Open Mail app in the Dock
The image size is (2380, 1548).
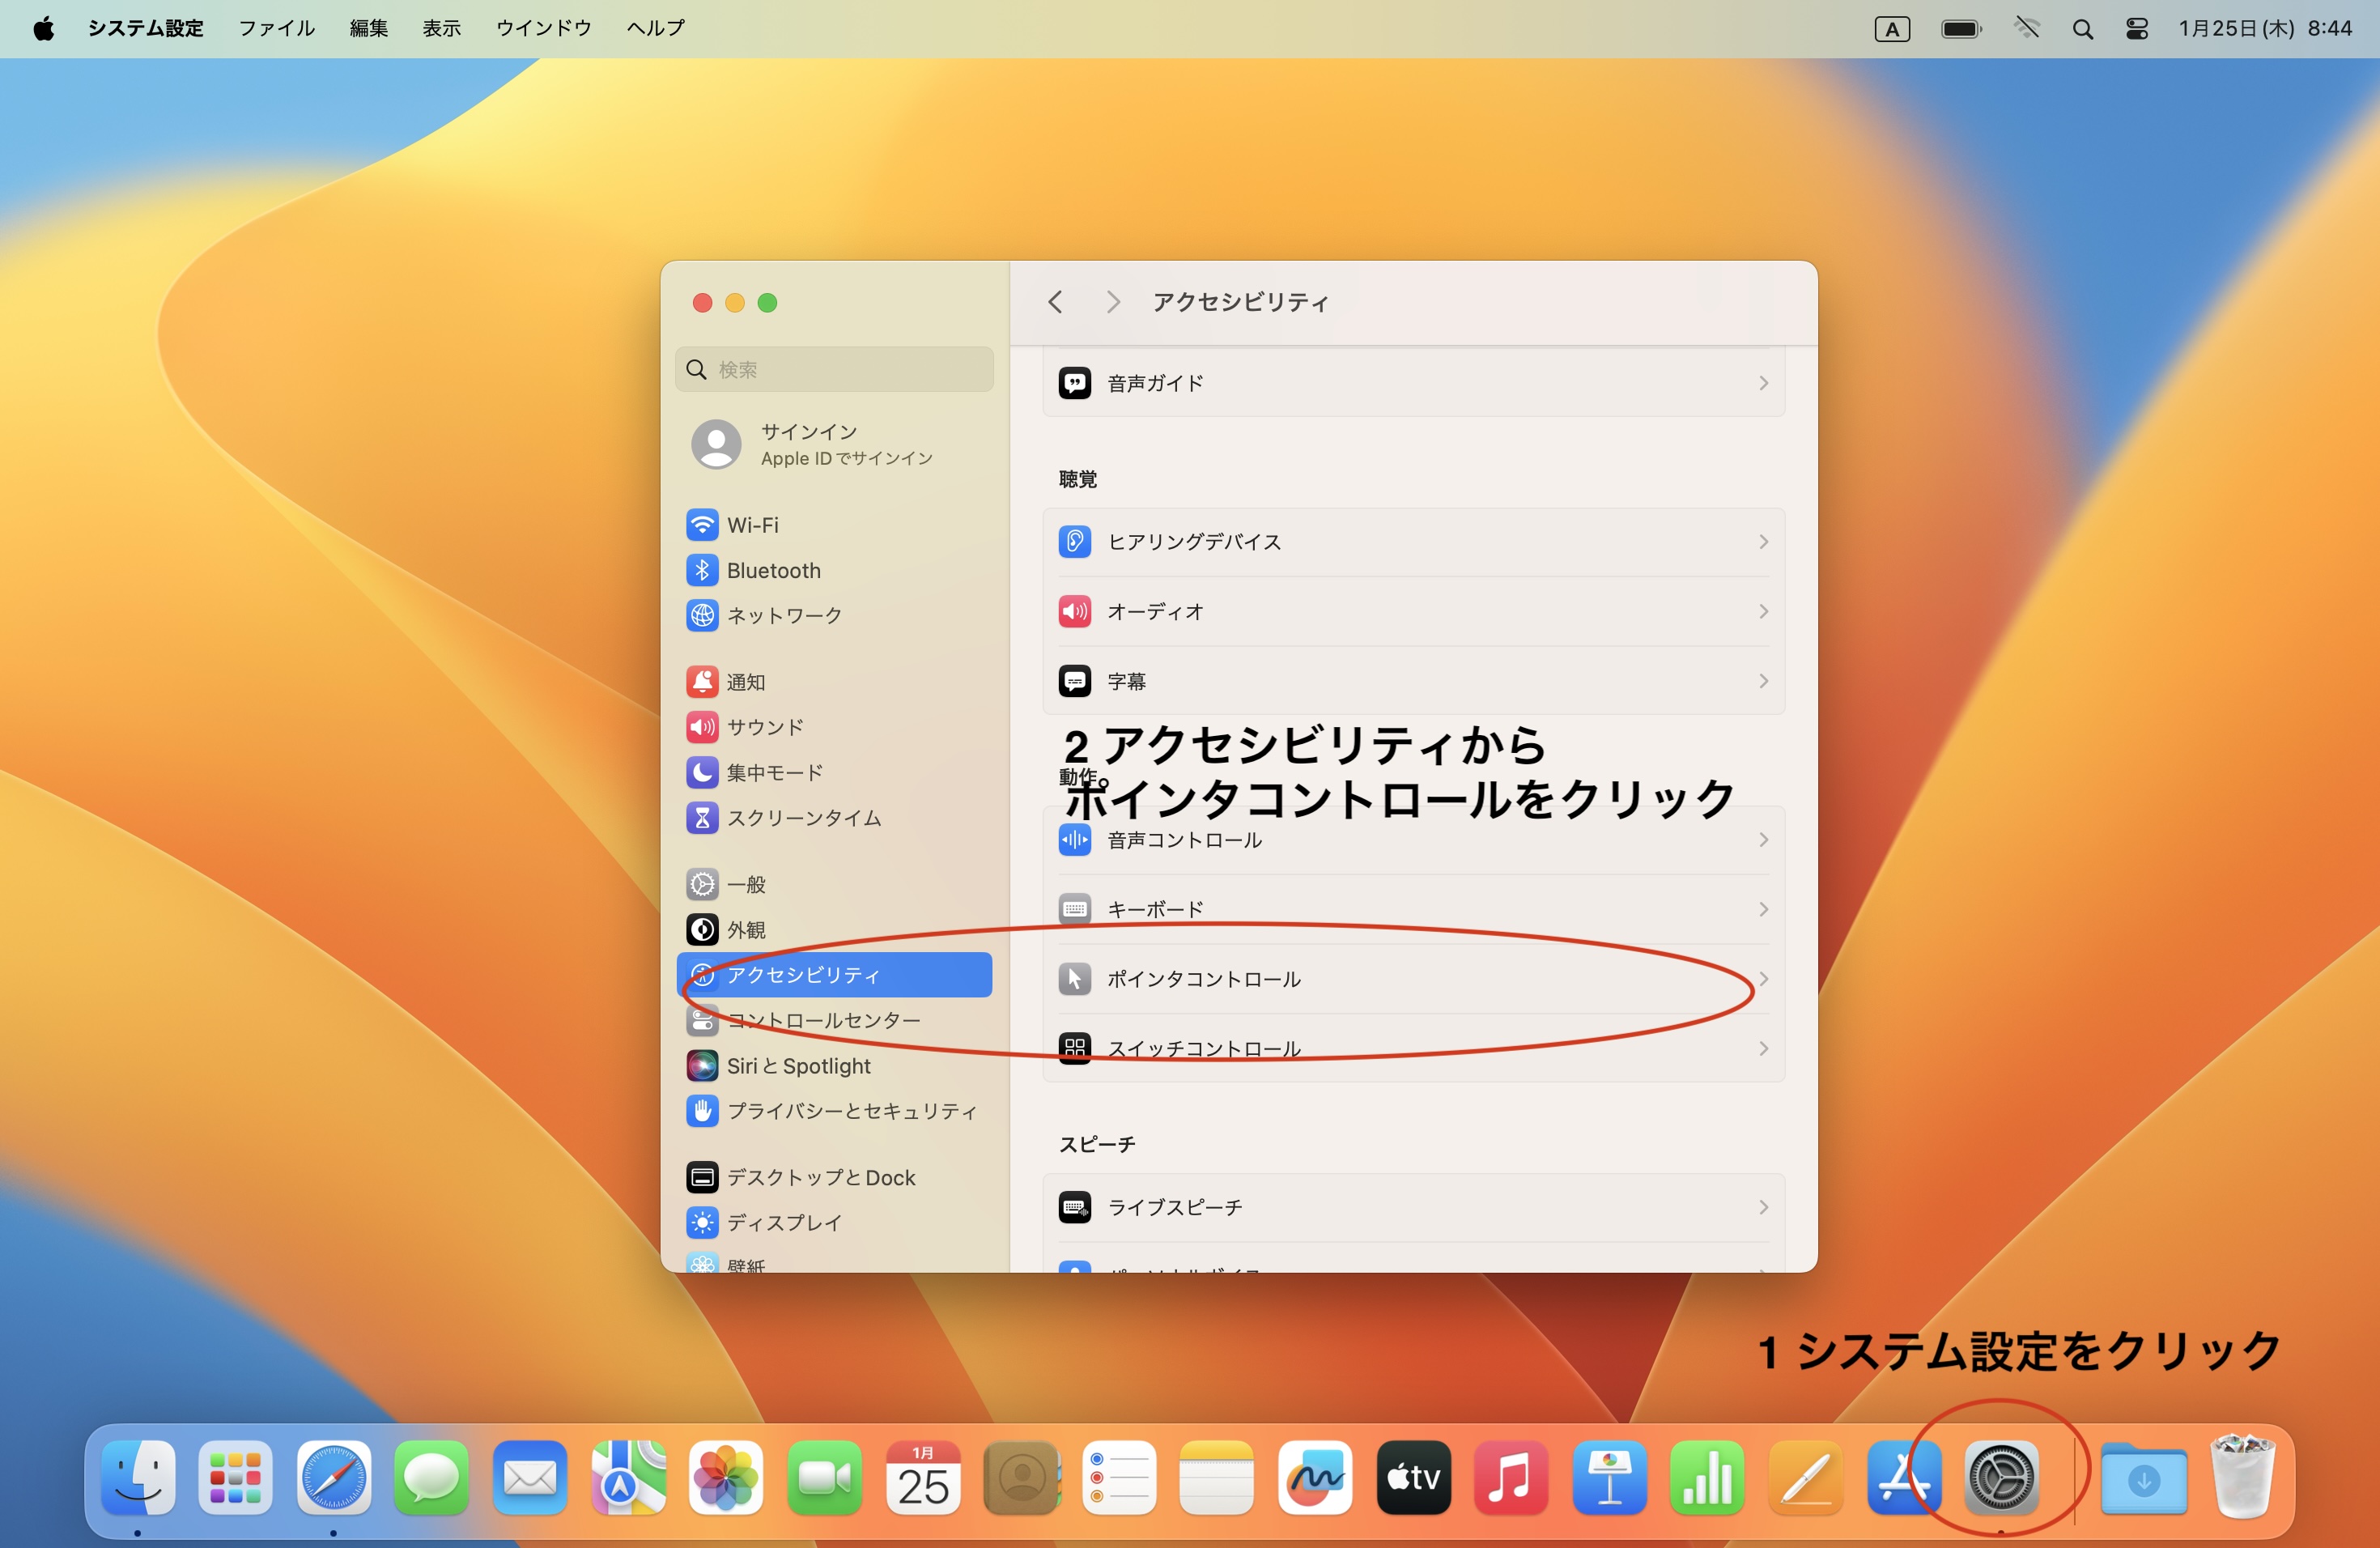529,1477
